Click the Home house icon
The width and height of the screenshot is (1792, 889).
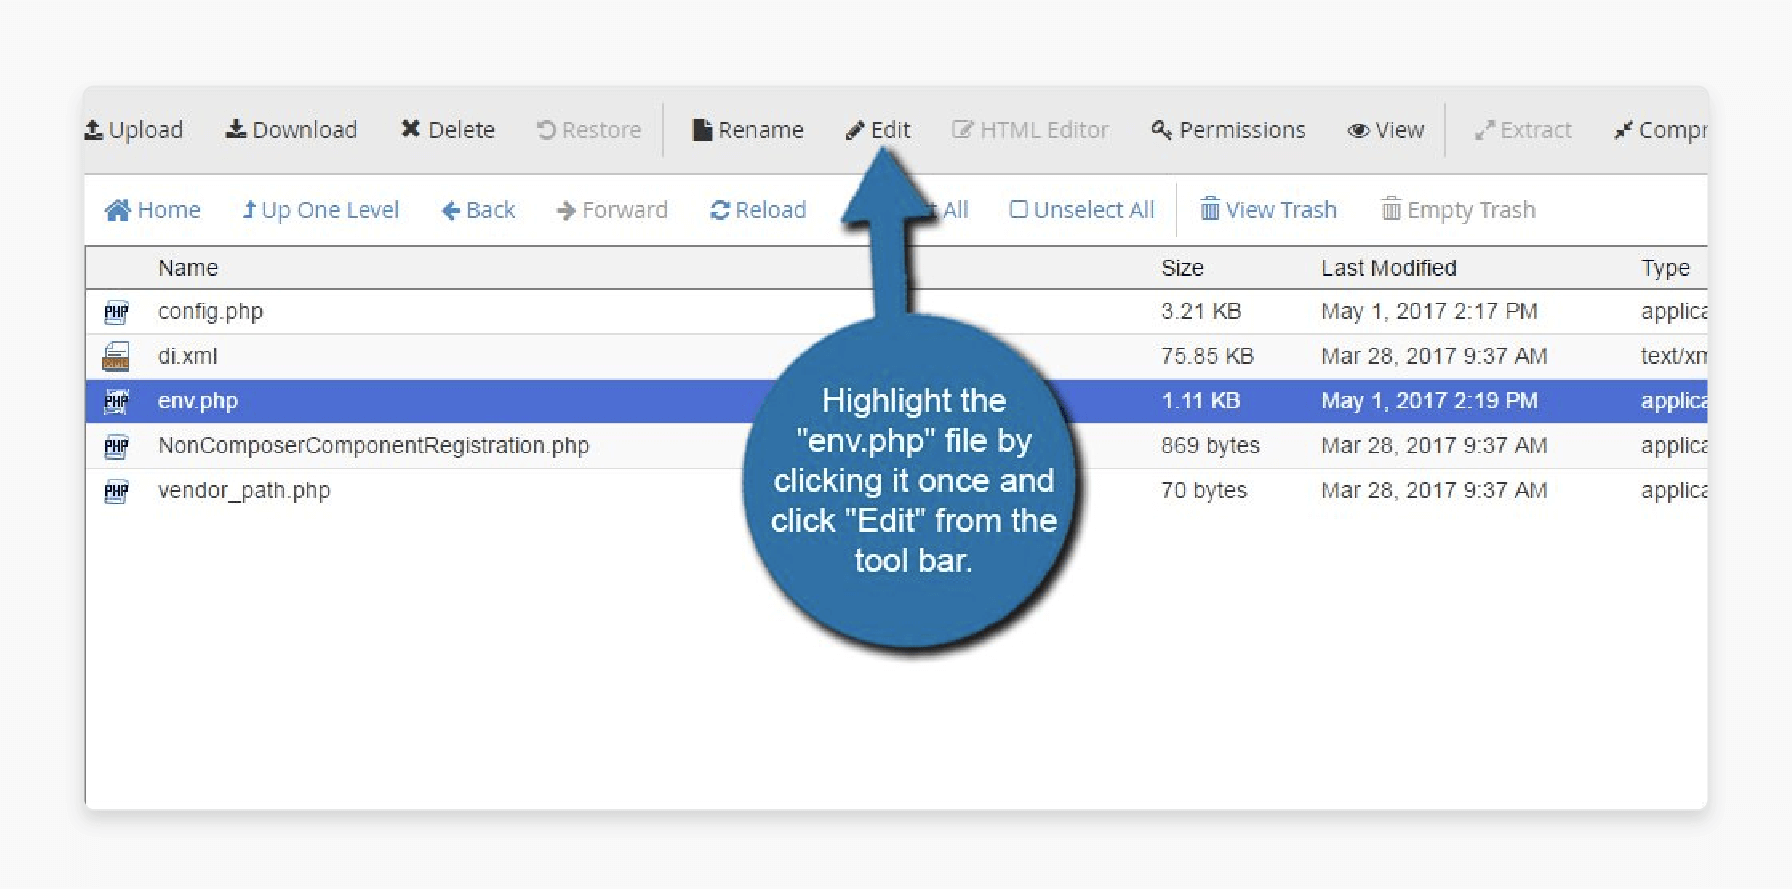click(x=118, y=210)
